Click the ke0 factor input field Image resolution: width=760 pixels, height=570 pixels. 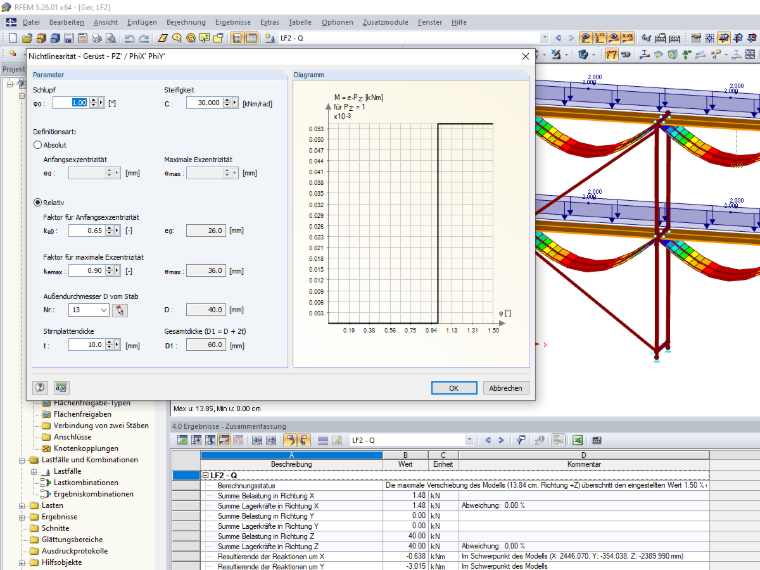click(86, 231)
